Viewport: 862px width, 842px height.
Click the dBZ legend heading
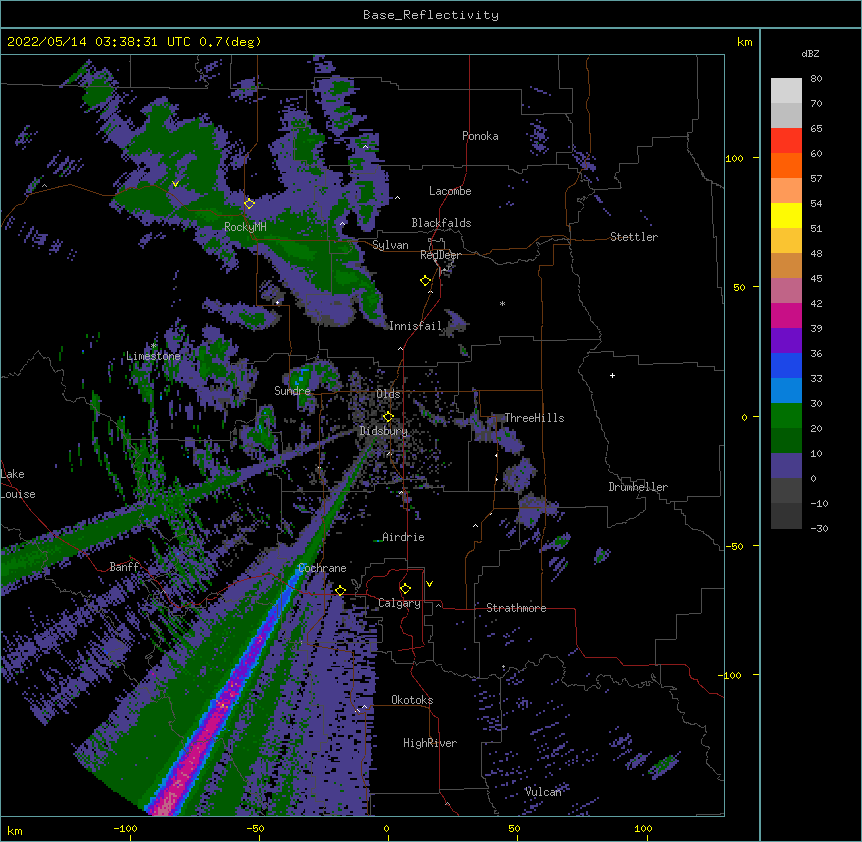(810, 53)
